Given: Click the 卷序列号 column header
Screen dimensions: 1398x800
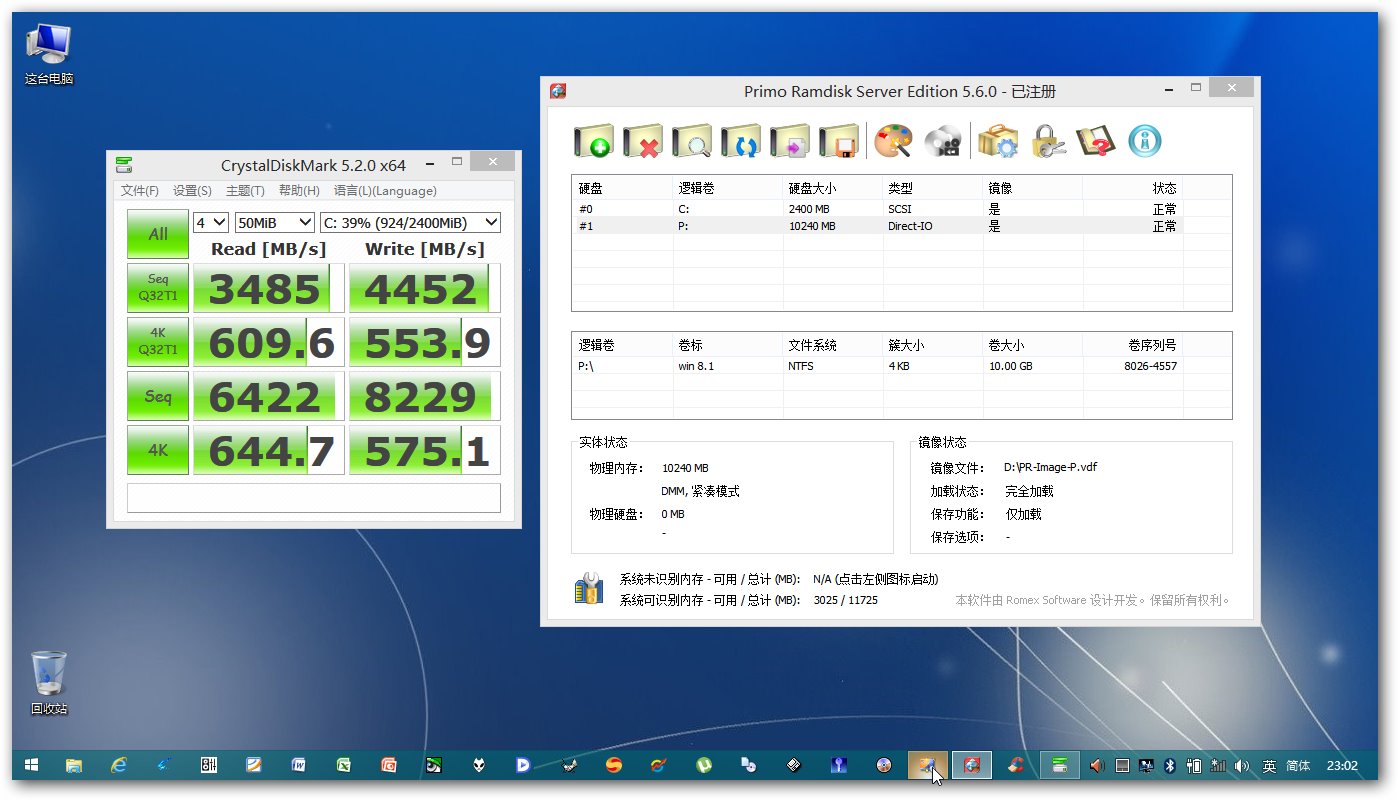Looking at the screenshot, I should [x=1153, y=345].
